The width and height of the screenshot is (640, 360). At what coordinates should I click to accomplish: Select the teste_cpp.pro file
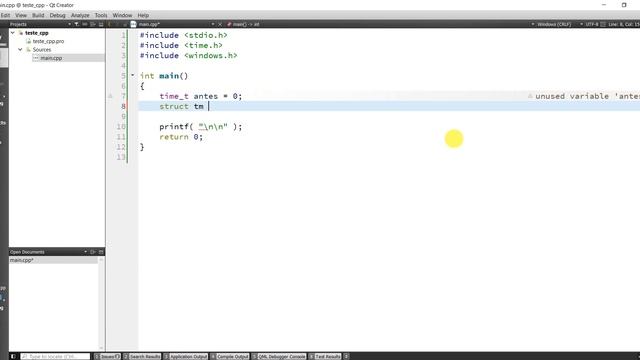pos(48,41)
